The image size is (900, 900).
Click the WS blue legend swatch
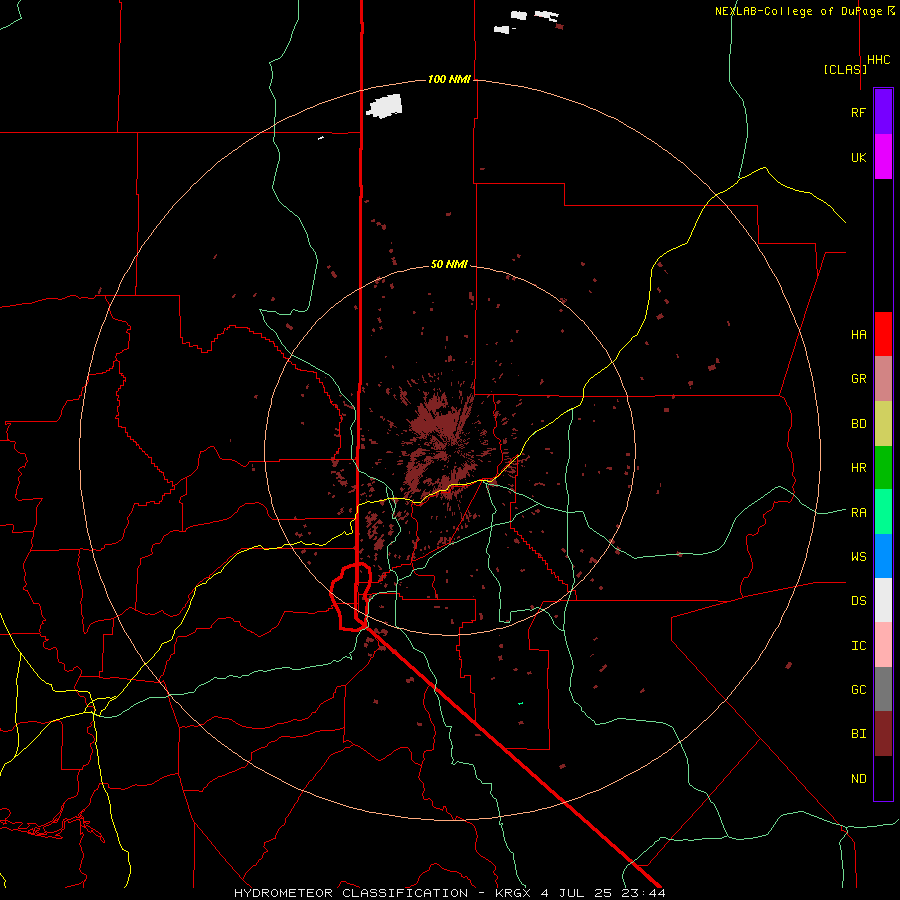point(883,556)
